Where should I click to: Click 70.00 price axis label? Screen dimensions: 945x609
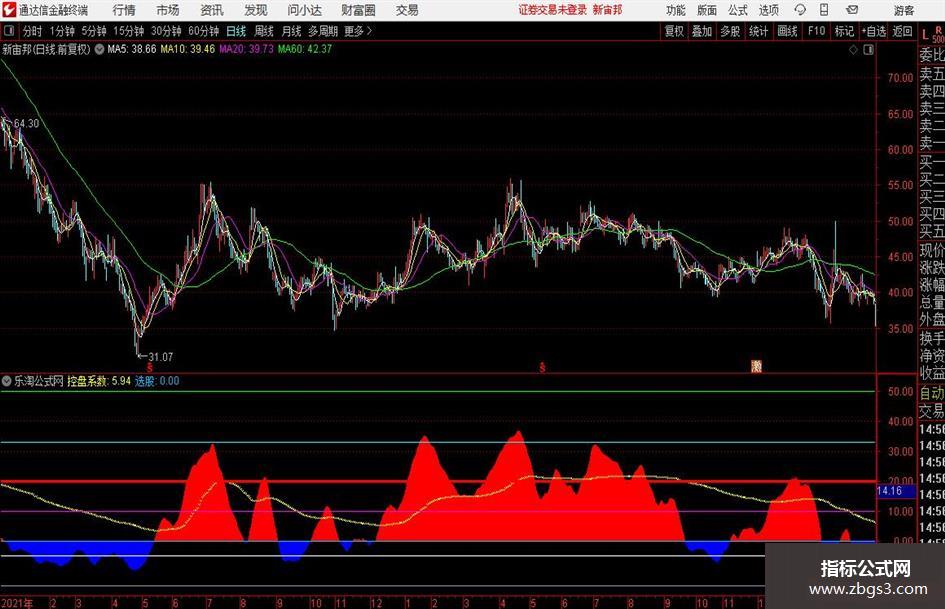tap(900, 78)
